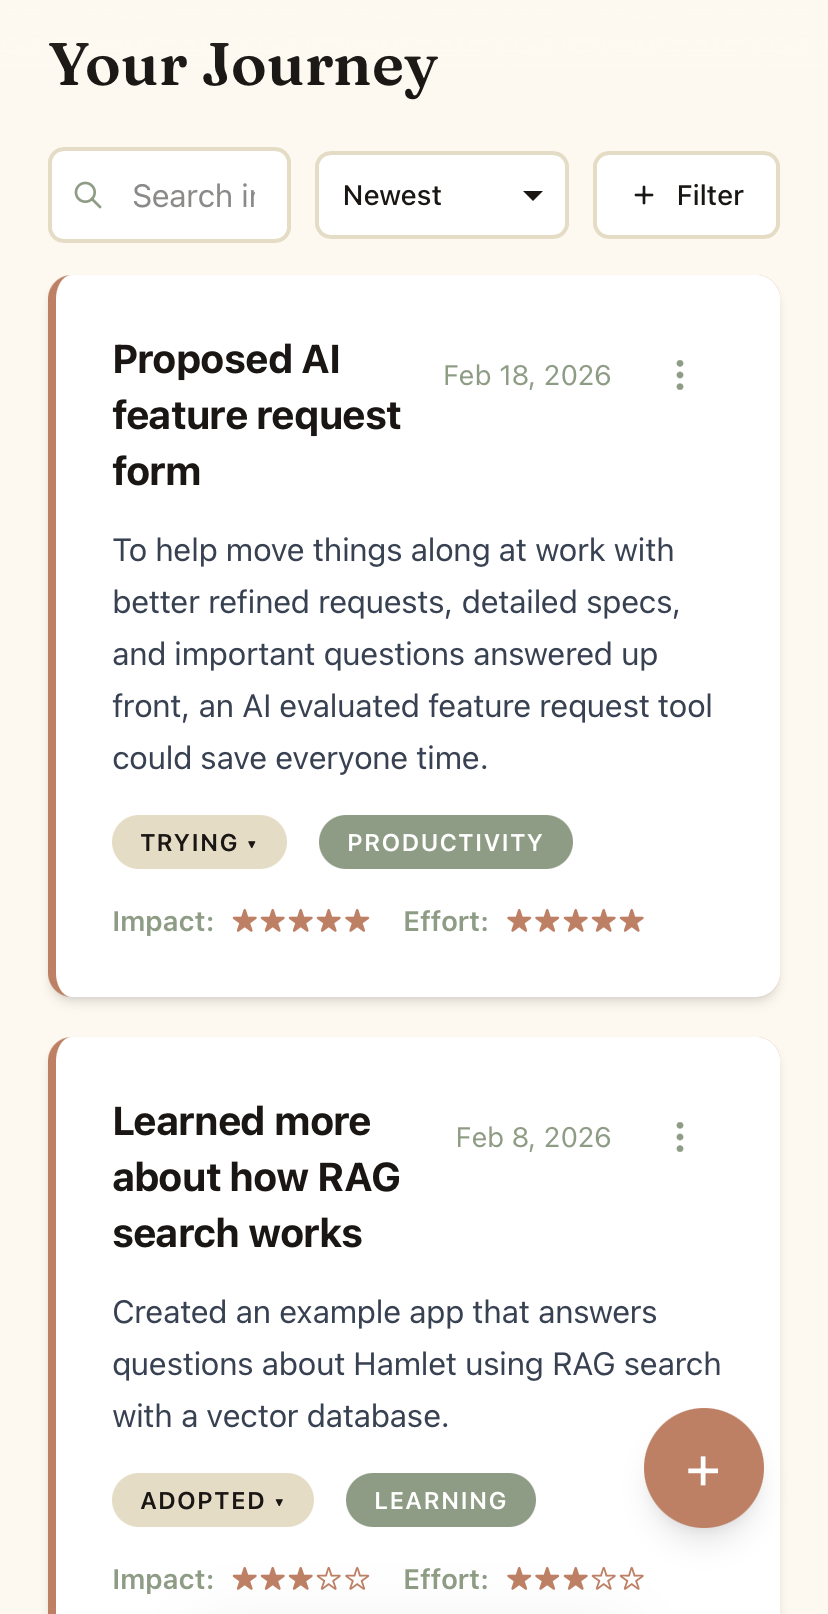Select the LEARNING tag
828x1614 pixels.
coord(440,1500)
